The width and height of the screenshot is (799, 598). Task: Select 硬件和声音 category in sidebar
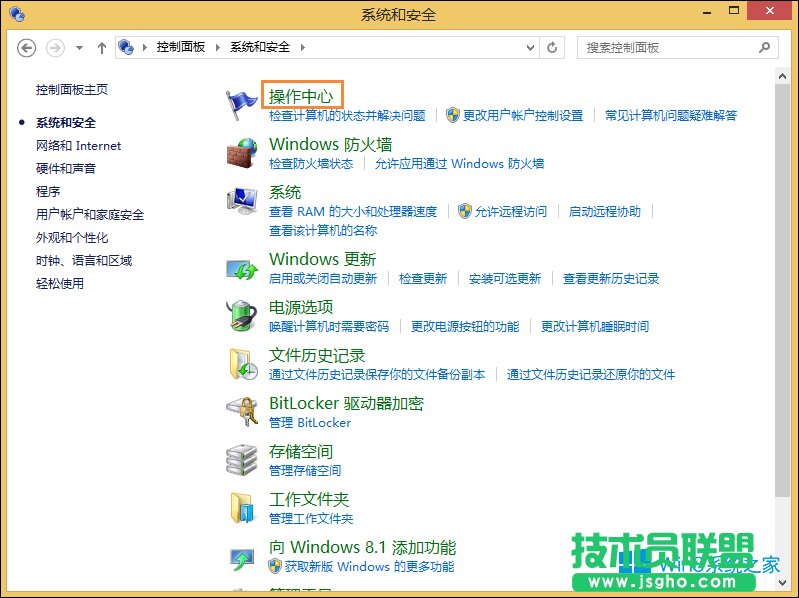[66, 169]
